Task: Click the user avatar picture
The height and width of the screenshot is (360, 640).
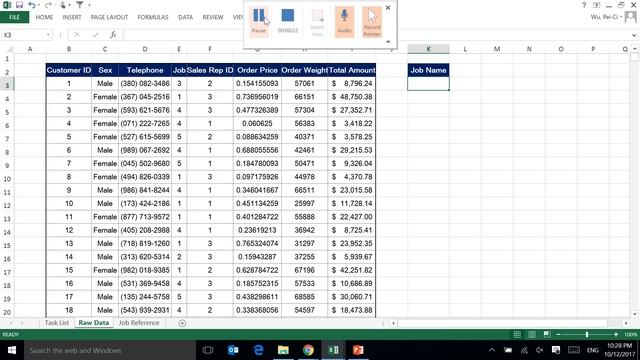Action: click(x=631, y=17)
